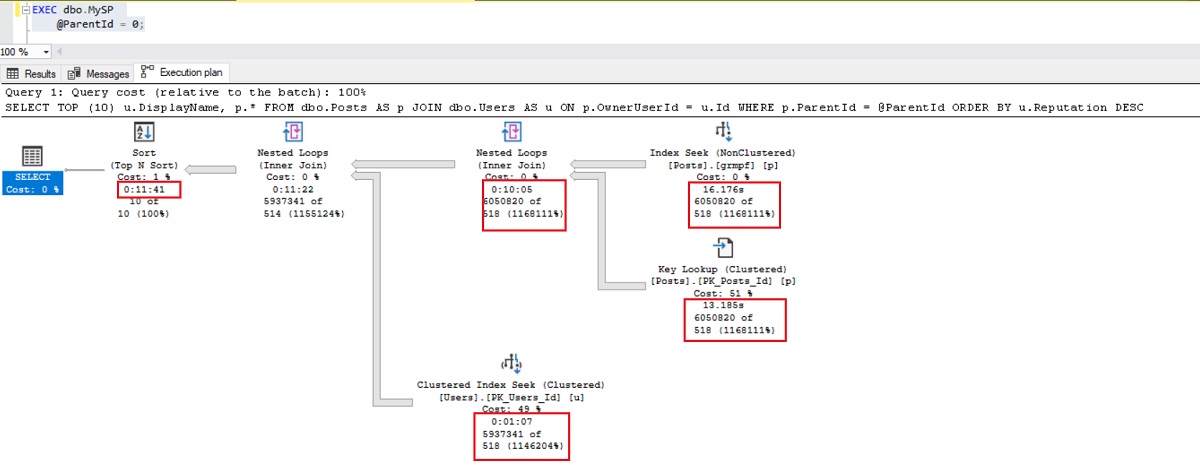Open the 100 % zoom dropdown
Image resolution: width=1200 pixels, height=471 pixels.
[47, 51]
